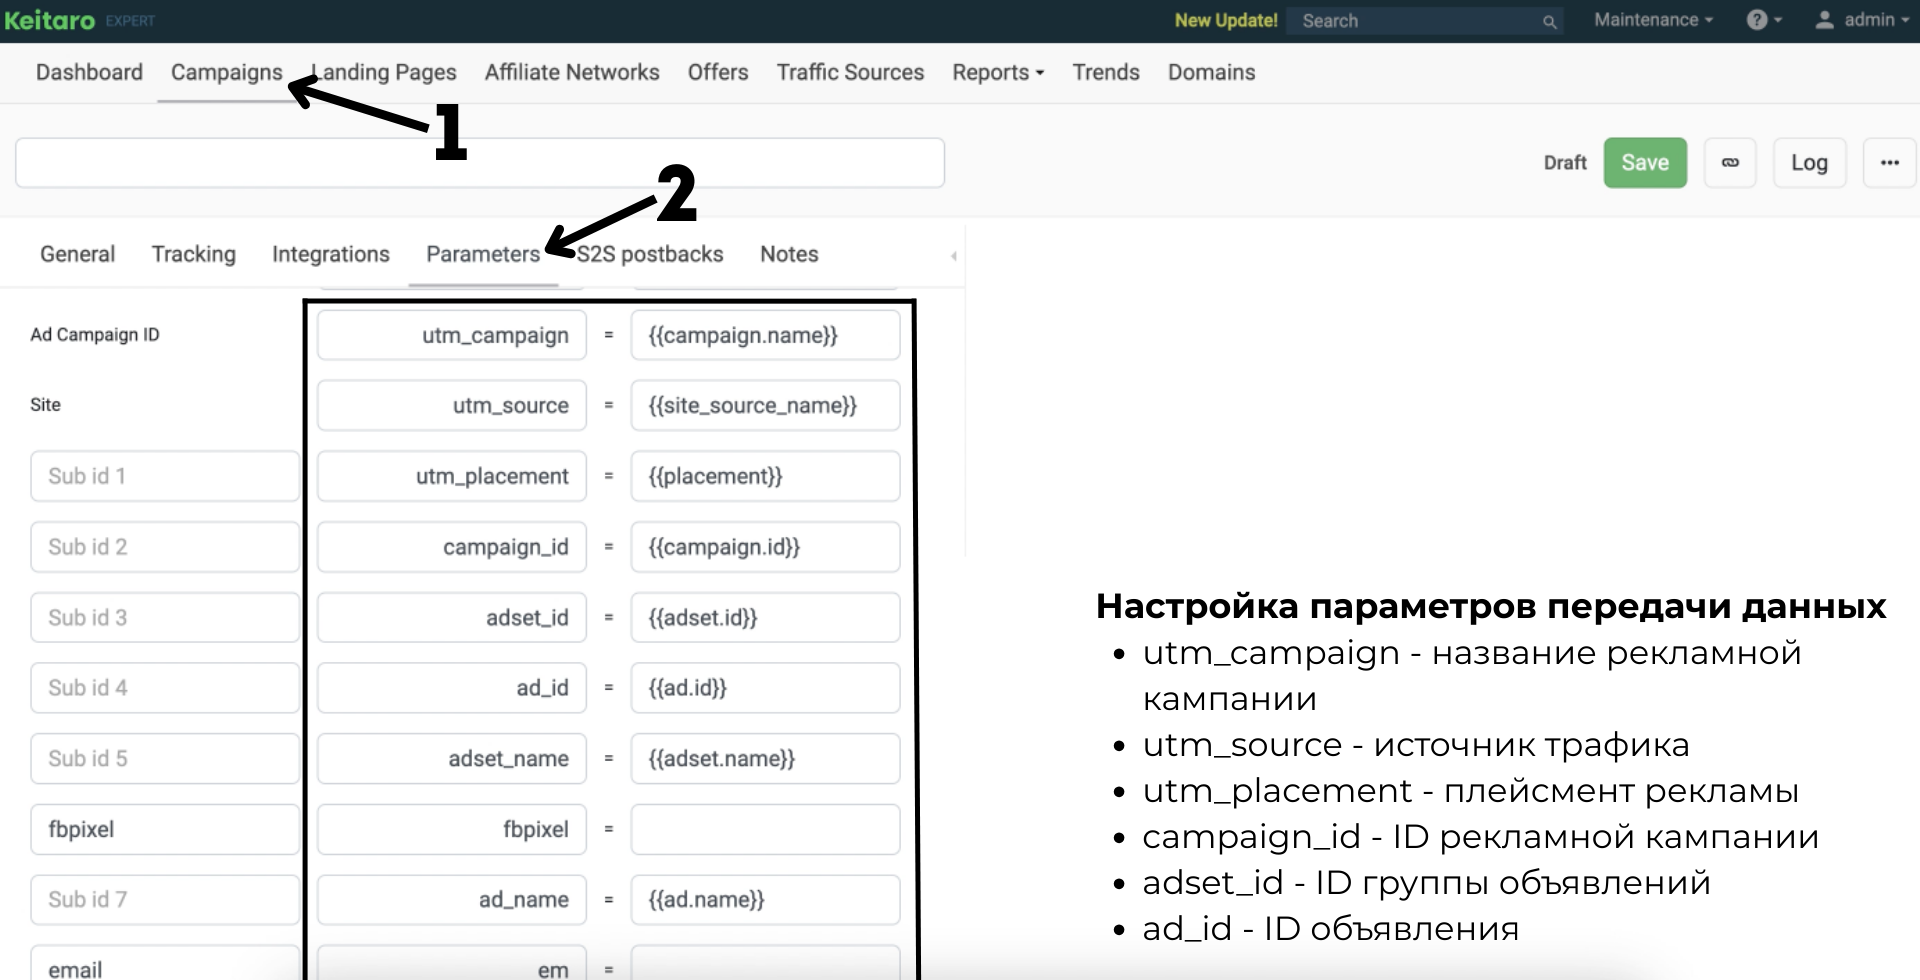Click the New Update! link
The width and height of the screenshot is (1920, 980).
pos(1226,20)
